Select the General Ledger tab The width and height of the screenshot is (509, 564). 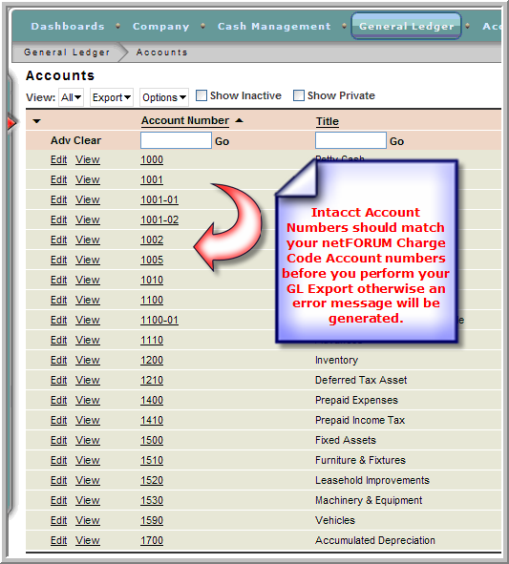(406, 26)
